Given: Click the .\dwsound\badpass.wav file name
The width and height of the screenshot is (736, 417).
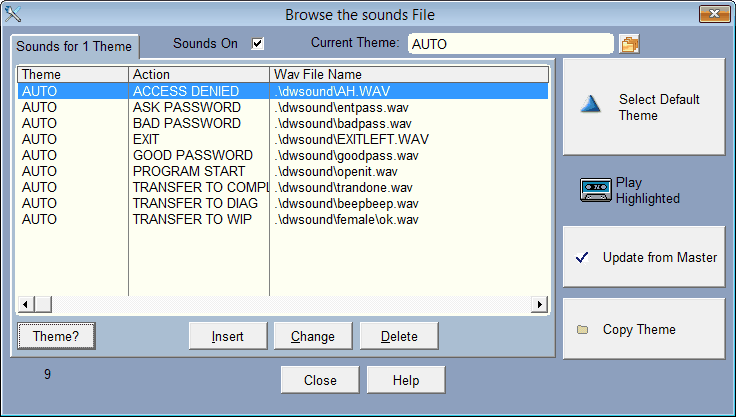Looking at the screenshot, I should click(343, 124).
